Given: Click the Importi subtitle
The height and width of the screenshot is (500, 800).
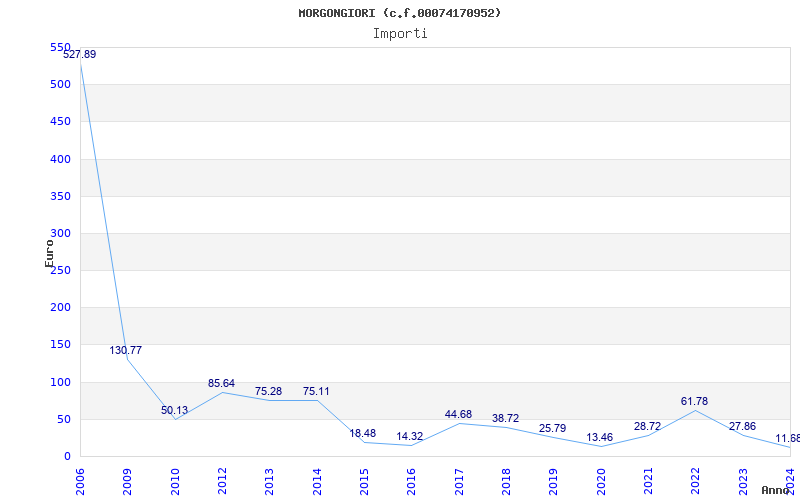Looking at the screenshot, I should pyautogui.click(x=400, y=34).
